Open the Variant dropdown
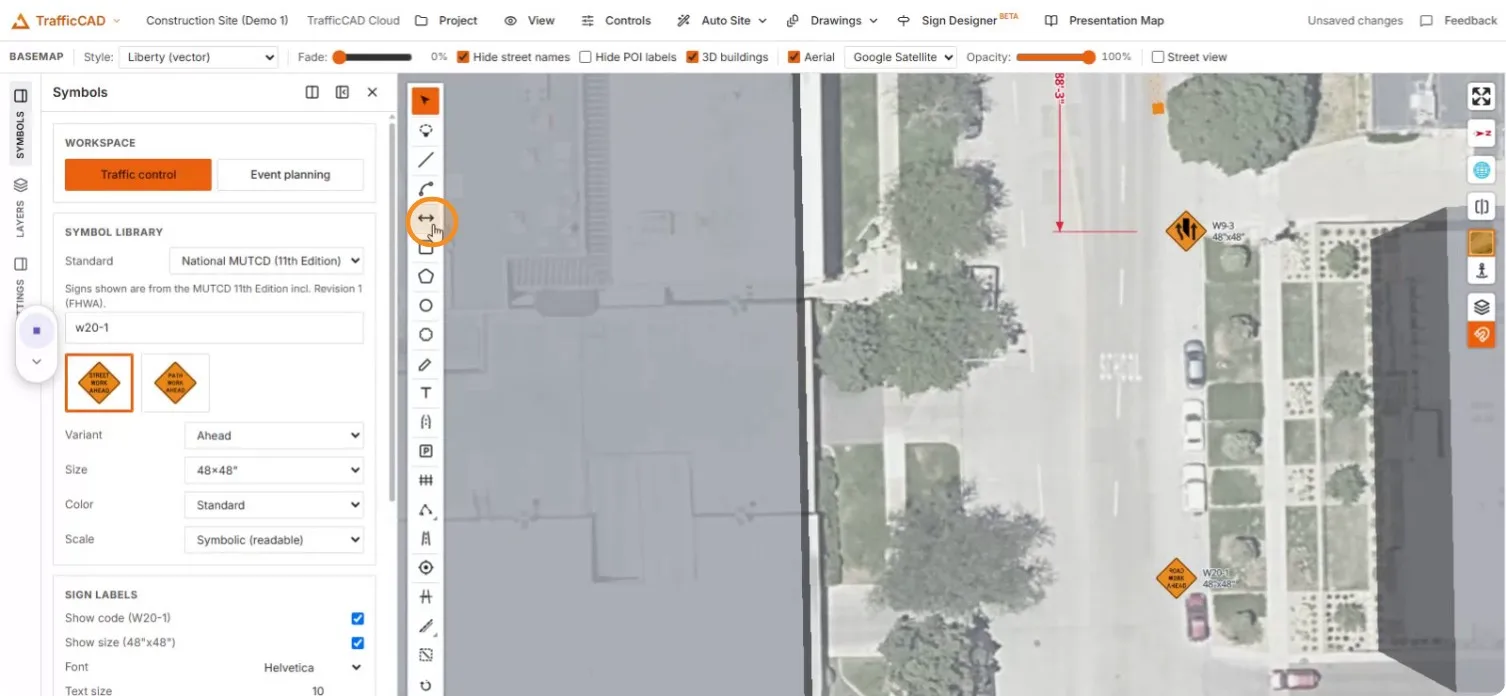Screen dimensions: 1506x696 [x=274, y=436]
